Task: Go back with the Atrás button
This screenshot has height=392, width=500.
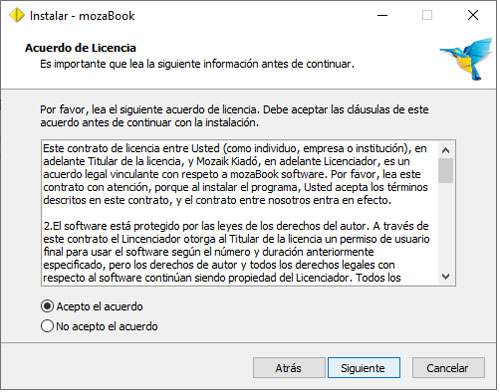Action: coord(289,368)
